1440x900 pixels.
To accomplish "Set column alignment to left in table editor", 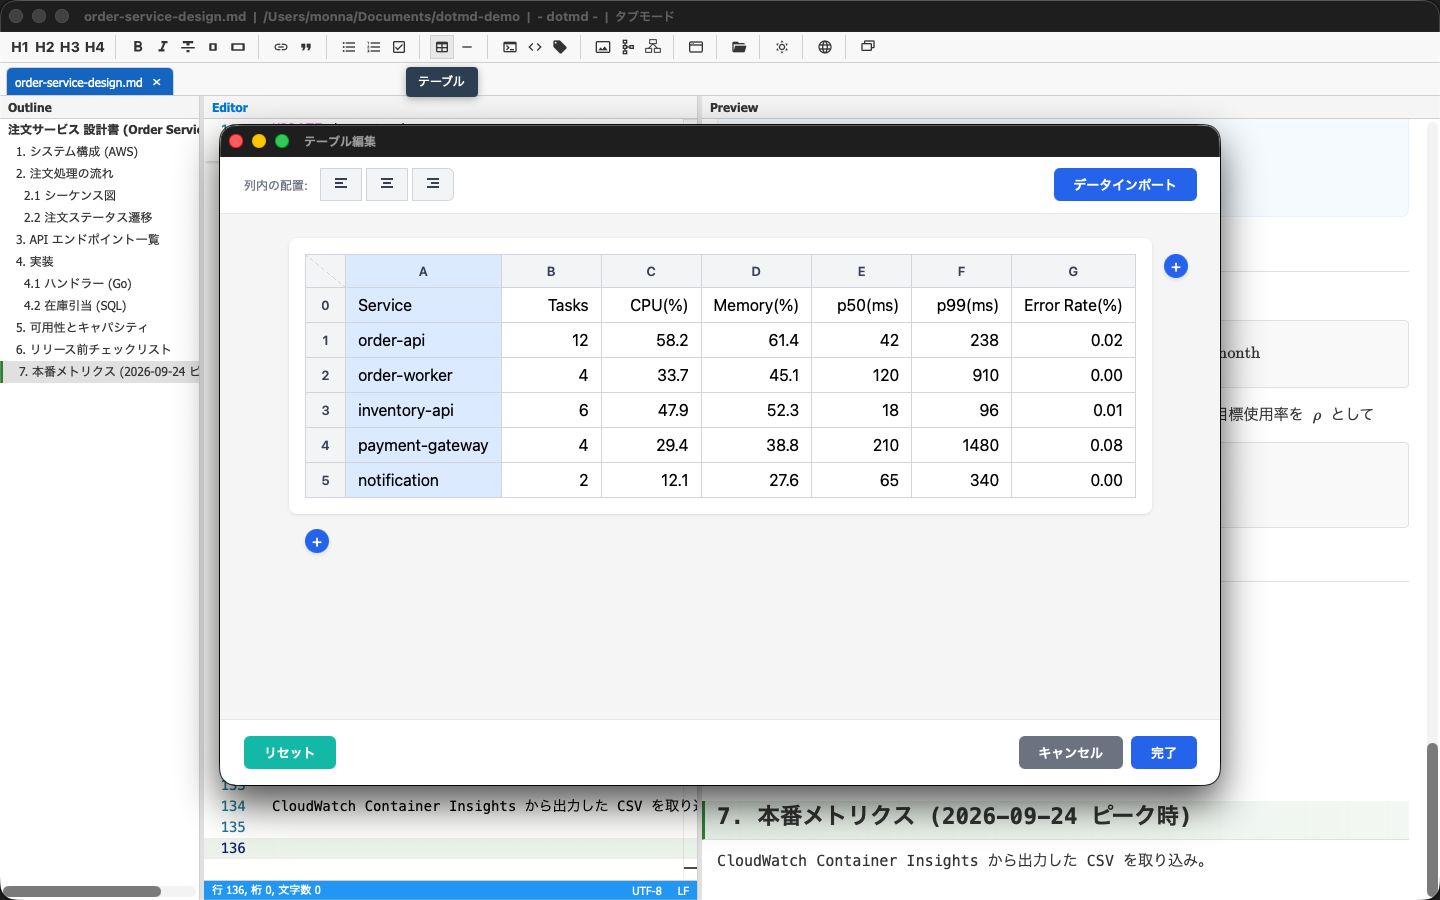I will tap(341, 184).
